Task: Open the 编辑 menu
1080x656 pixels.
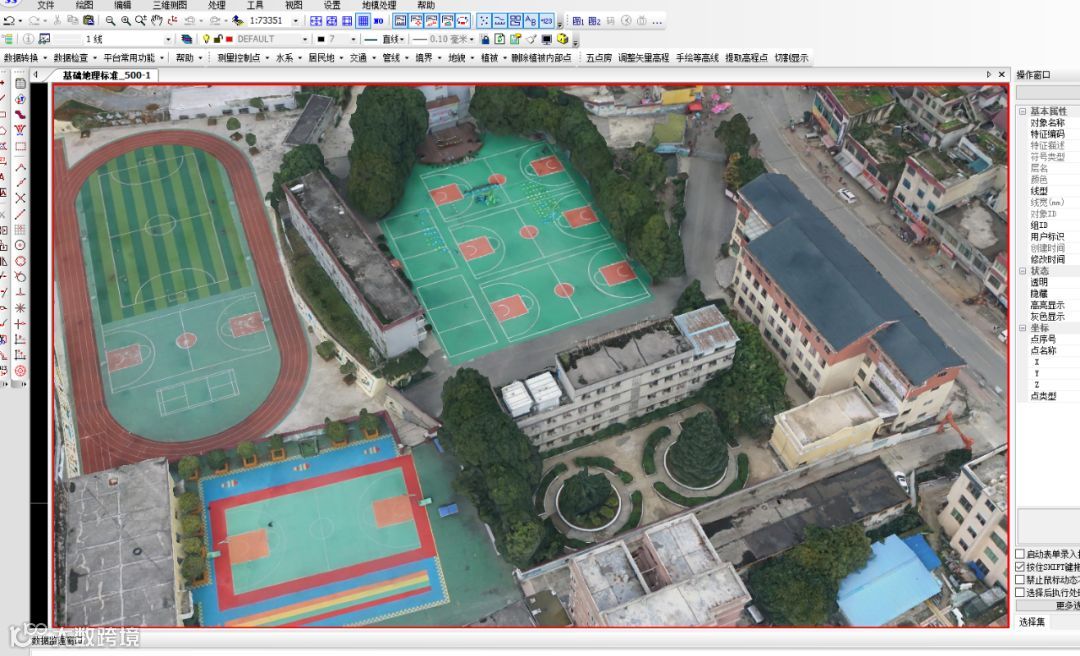Action: click(x=122, y=5)
